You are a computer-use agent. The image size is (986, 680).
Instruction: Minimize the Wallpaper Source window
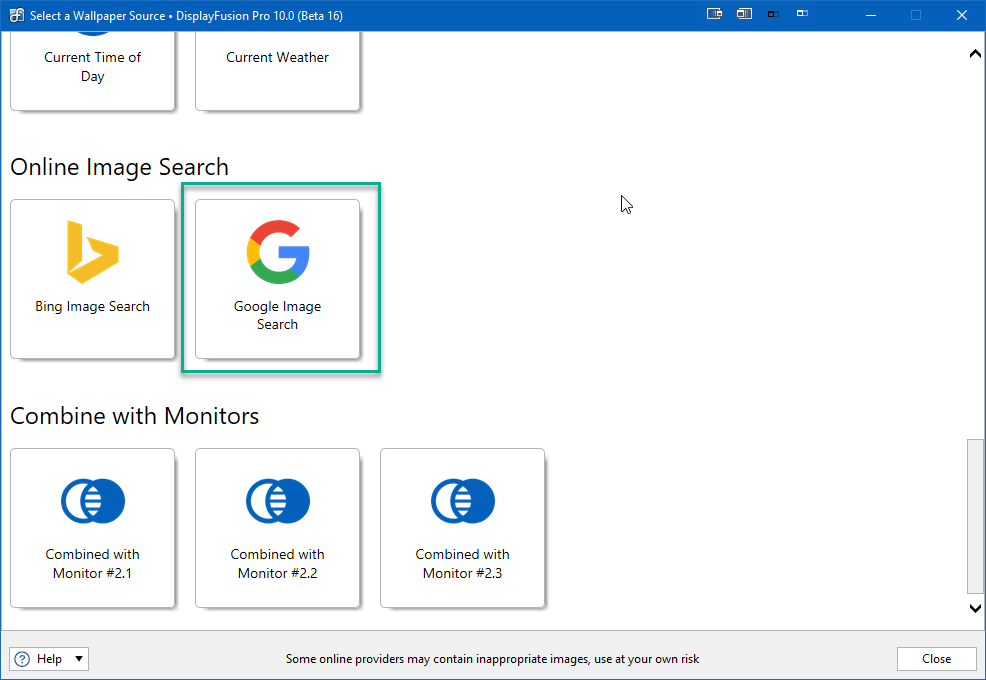click(x=869, y=15)
